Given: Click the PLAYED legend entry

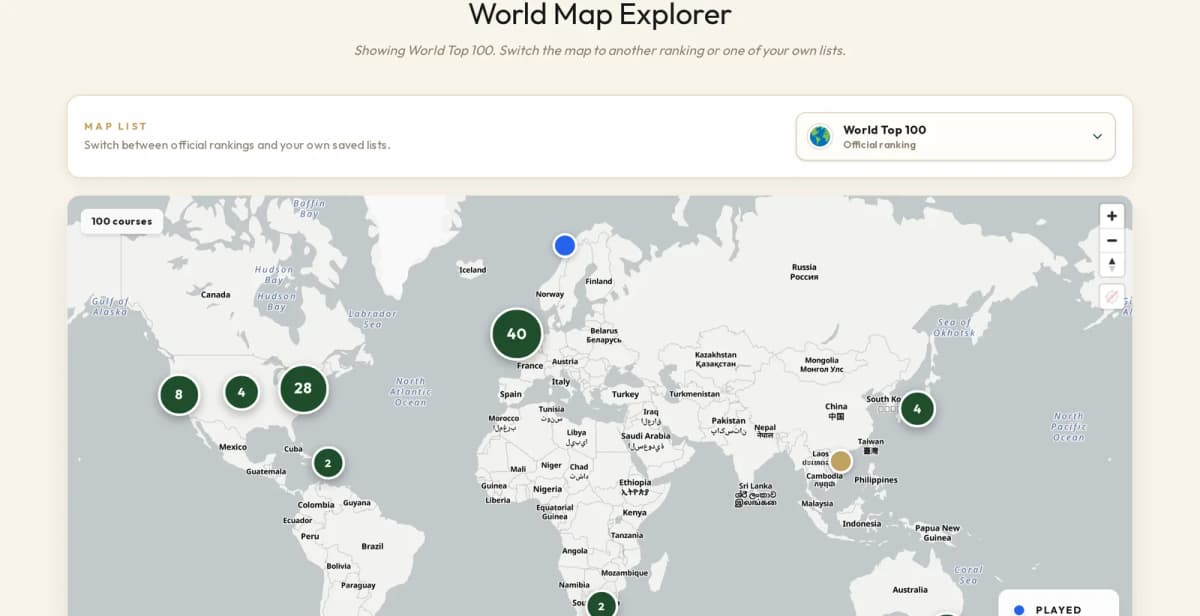Looking at the screenshot, I should (x=1047, y=609).
